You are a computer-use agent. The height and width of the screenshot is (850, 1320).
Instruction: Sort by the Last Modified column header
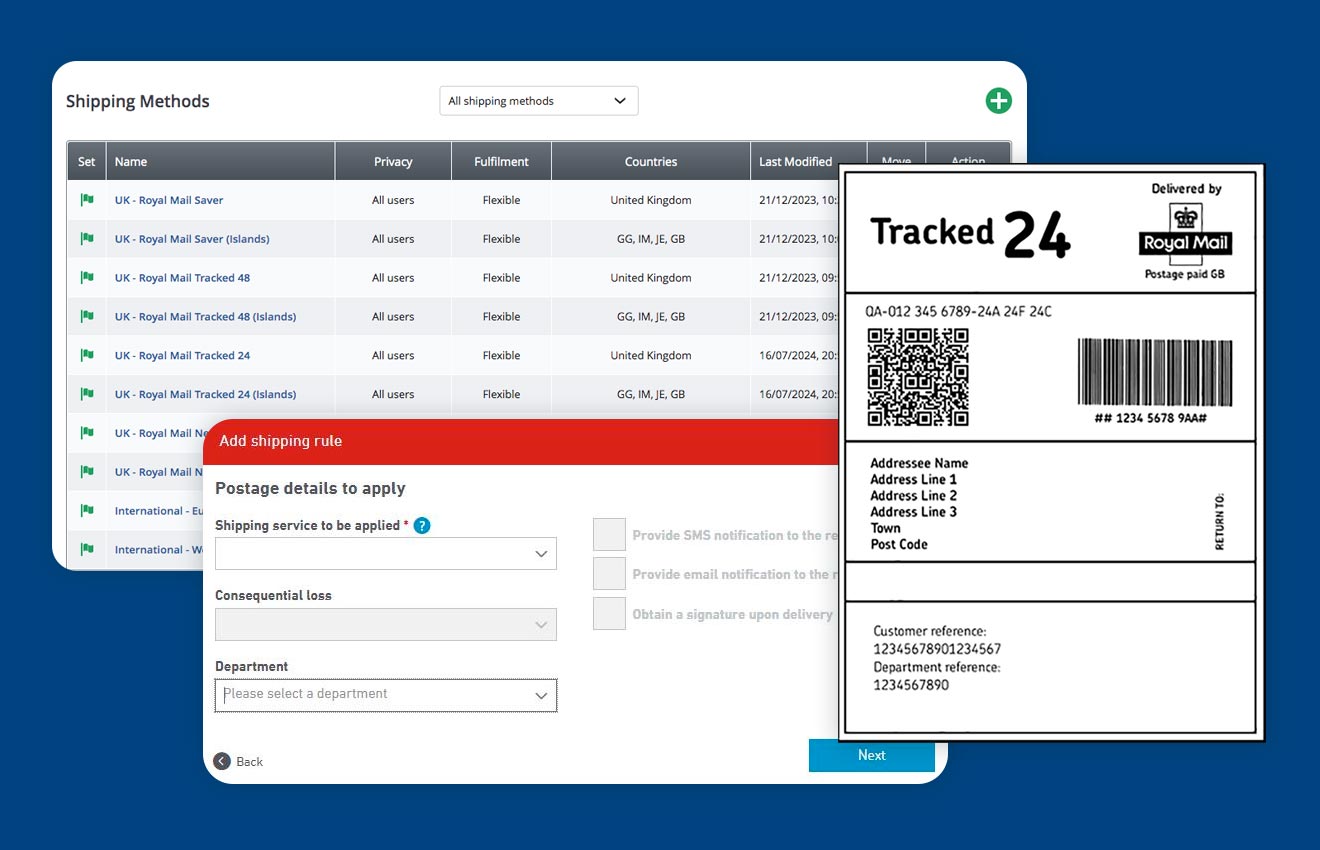pyautogui.click(x=796, y=160)
